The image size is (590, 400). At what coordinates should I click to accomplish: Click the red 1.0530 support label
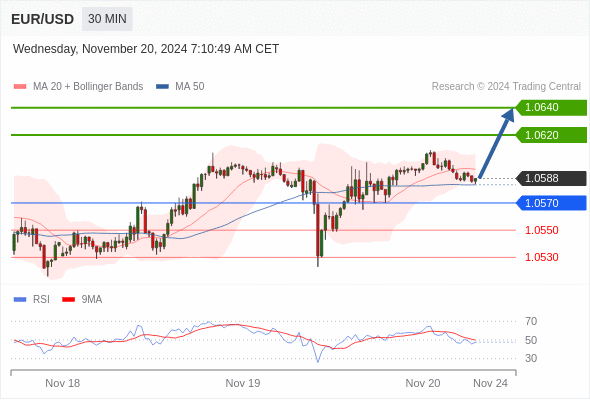541,257
